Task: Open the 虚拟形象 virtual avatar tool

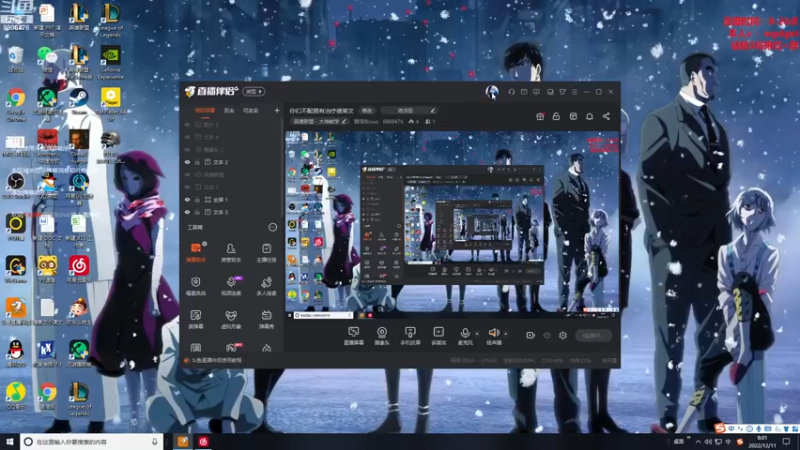Action: (231, 319)
